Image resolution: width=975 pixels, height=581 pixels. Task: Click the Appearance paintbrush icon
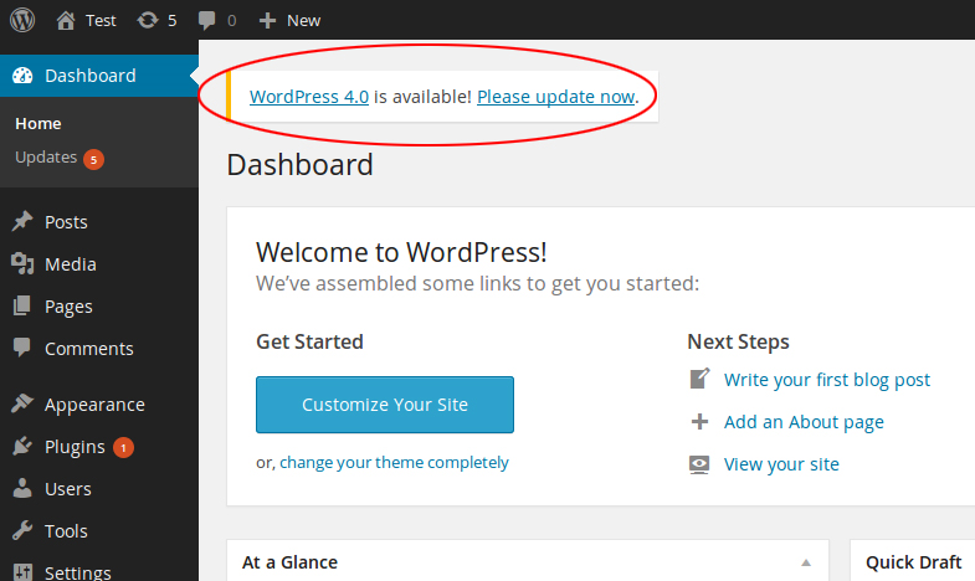[x=22, y=404]
